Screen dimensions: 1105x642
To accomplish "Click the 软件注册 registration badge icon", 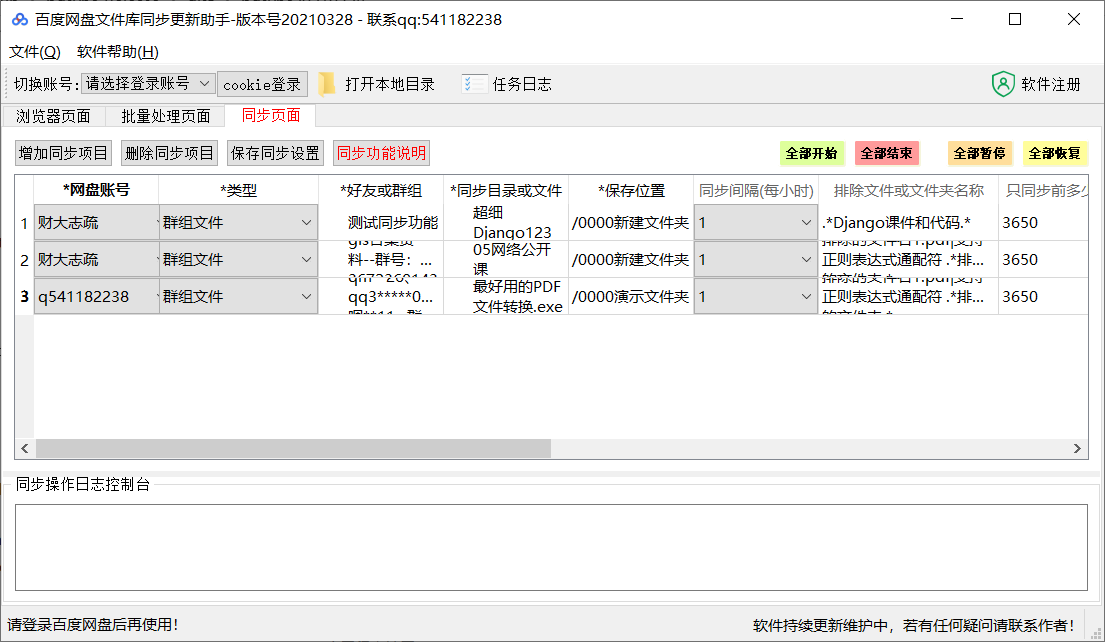I will [x=1002, y=84].
